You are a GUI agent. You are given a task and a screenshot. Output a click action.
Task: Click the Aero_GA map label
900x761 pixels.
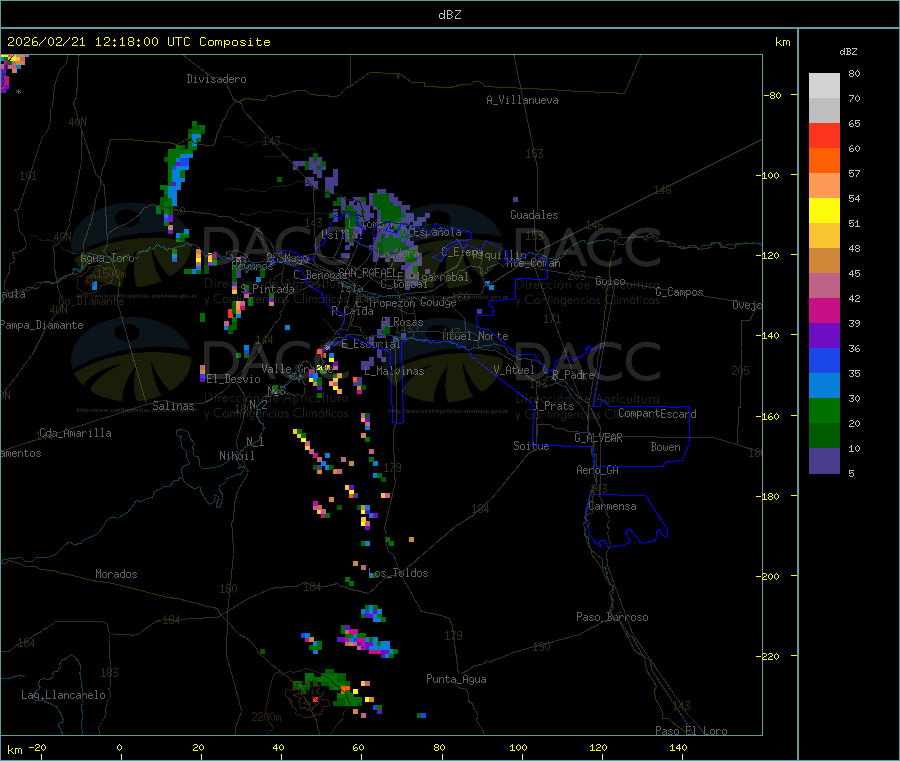tap(597, 470)
